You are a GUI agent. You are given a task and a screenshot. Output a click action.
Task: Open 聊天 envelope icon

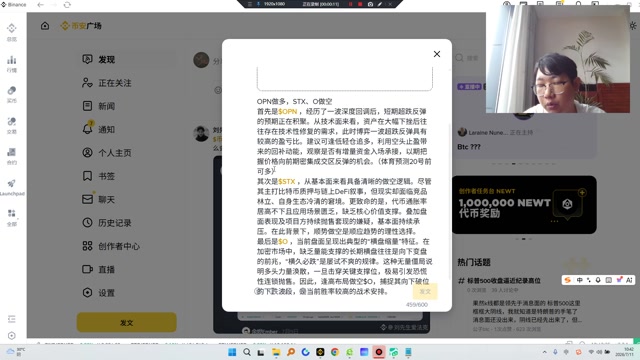[x=87, y=199]
